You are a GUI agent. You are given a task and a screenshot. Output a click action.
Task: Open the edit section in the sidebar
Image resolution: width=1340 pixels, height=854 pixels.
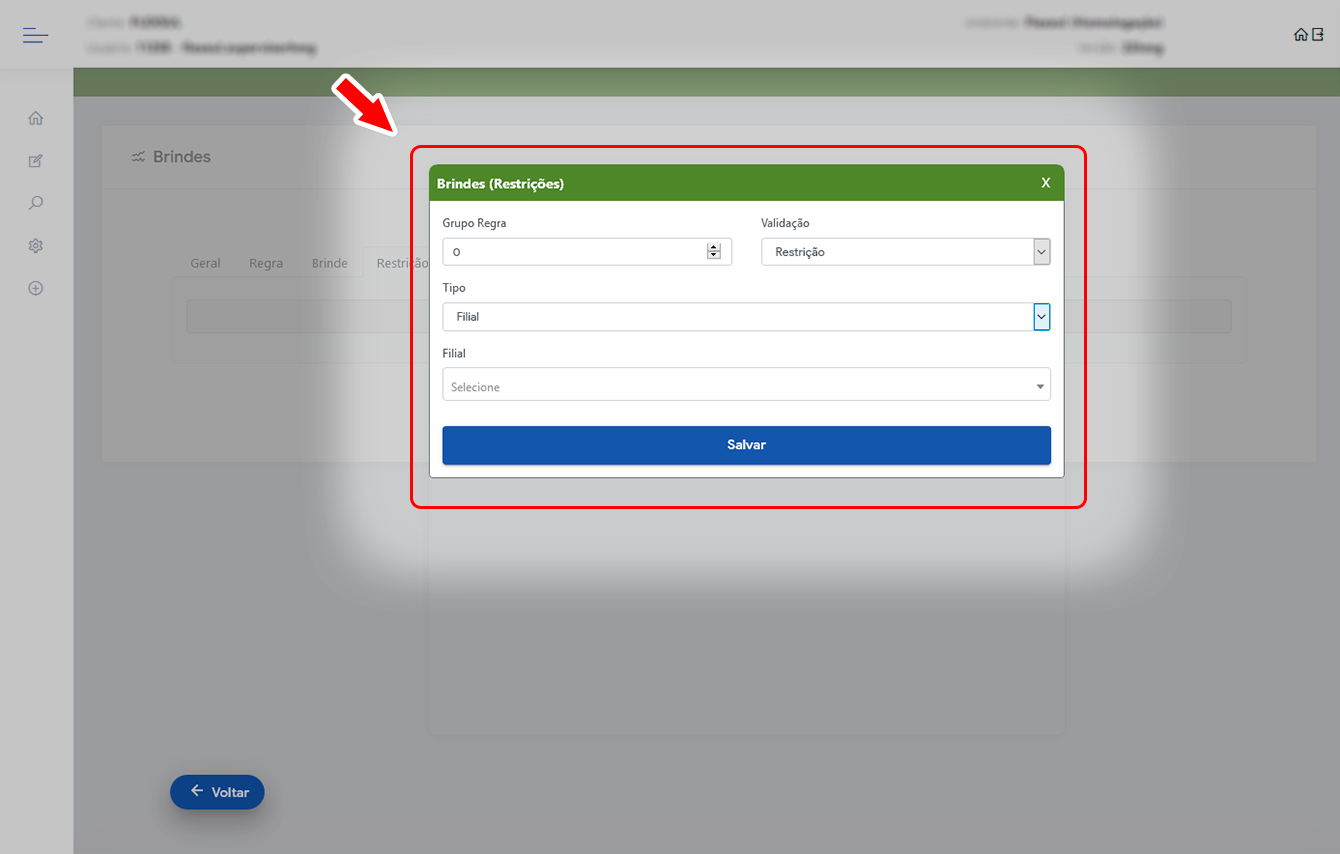(36, 161)
